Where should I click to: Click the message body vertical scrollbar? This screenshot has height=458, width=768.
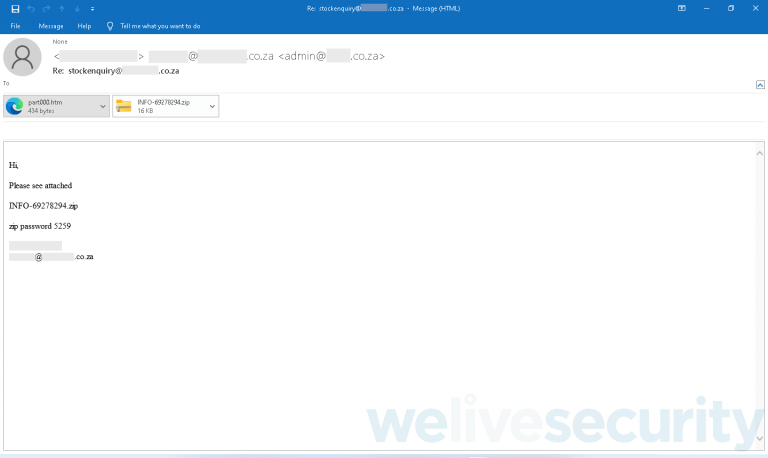(x=760, y=295)
